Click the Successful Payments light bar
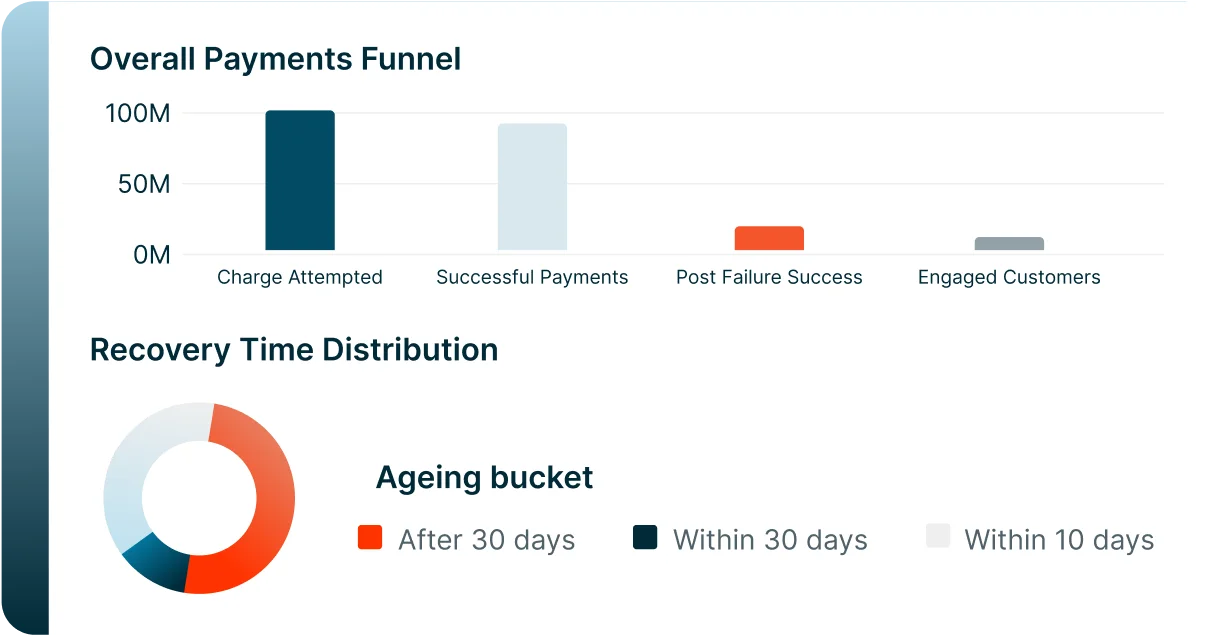1216x635 pixels. tap(532, 187)
